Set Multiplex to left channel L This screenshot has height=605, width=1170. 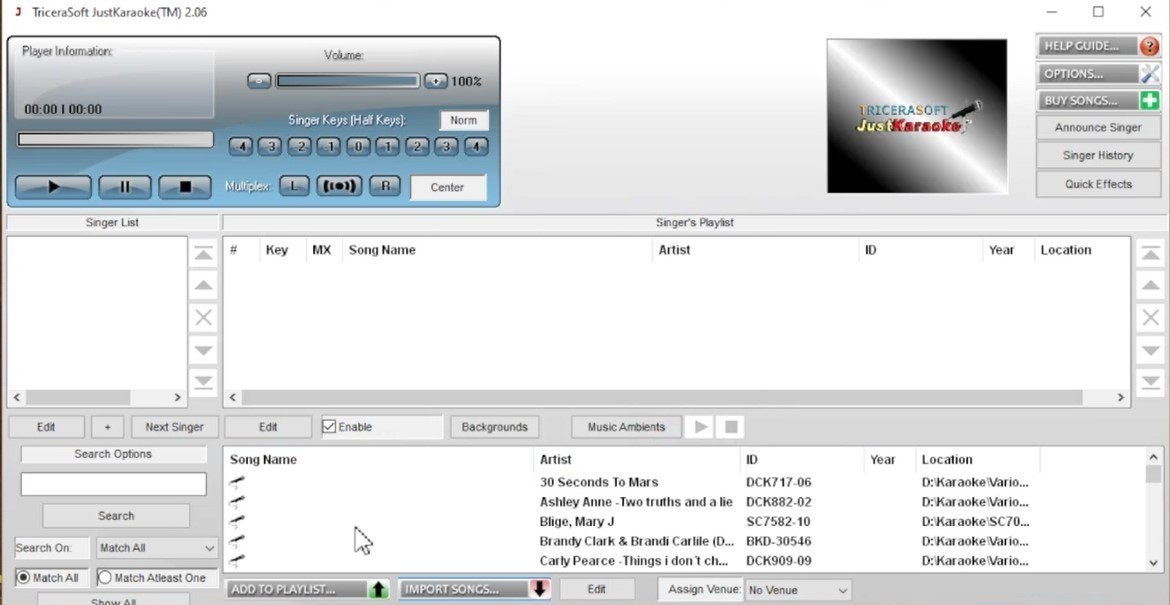click(x=294, y=186)
